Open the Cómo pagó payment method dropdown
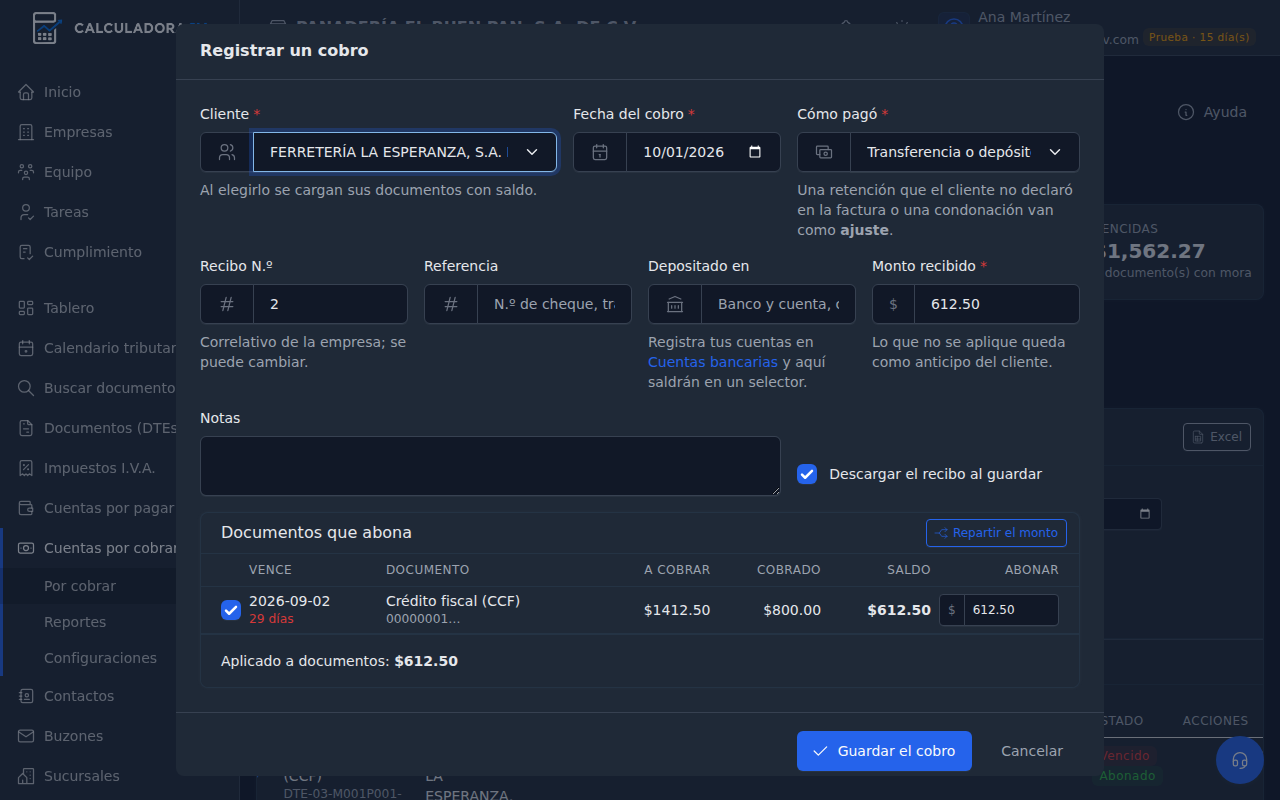 pyautogui.click(x=964, y=152)
